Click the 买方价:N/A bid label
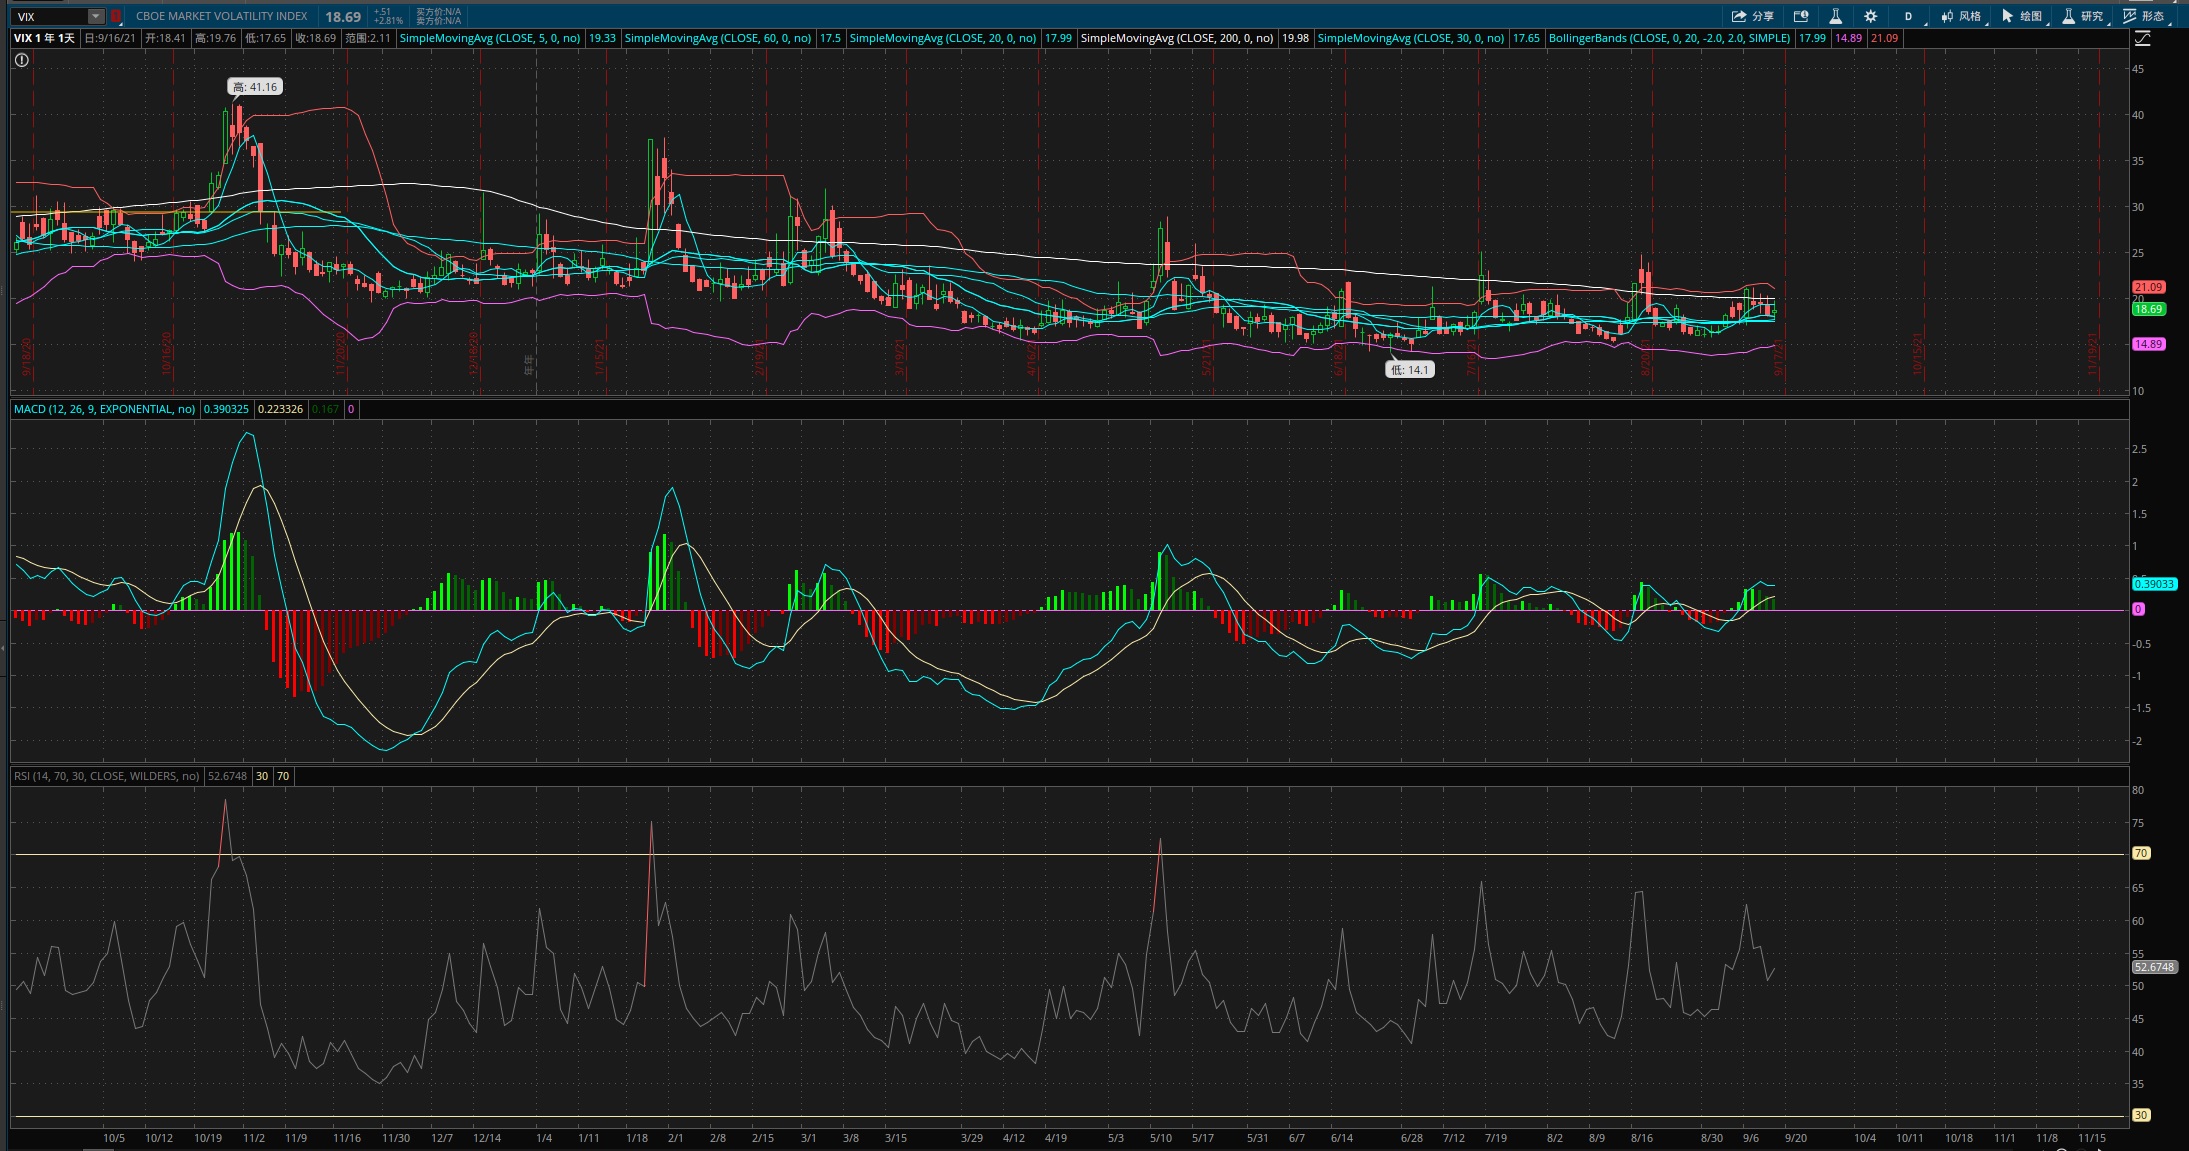 click(438, 12)
